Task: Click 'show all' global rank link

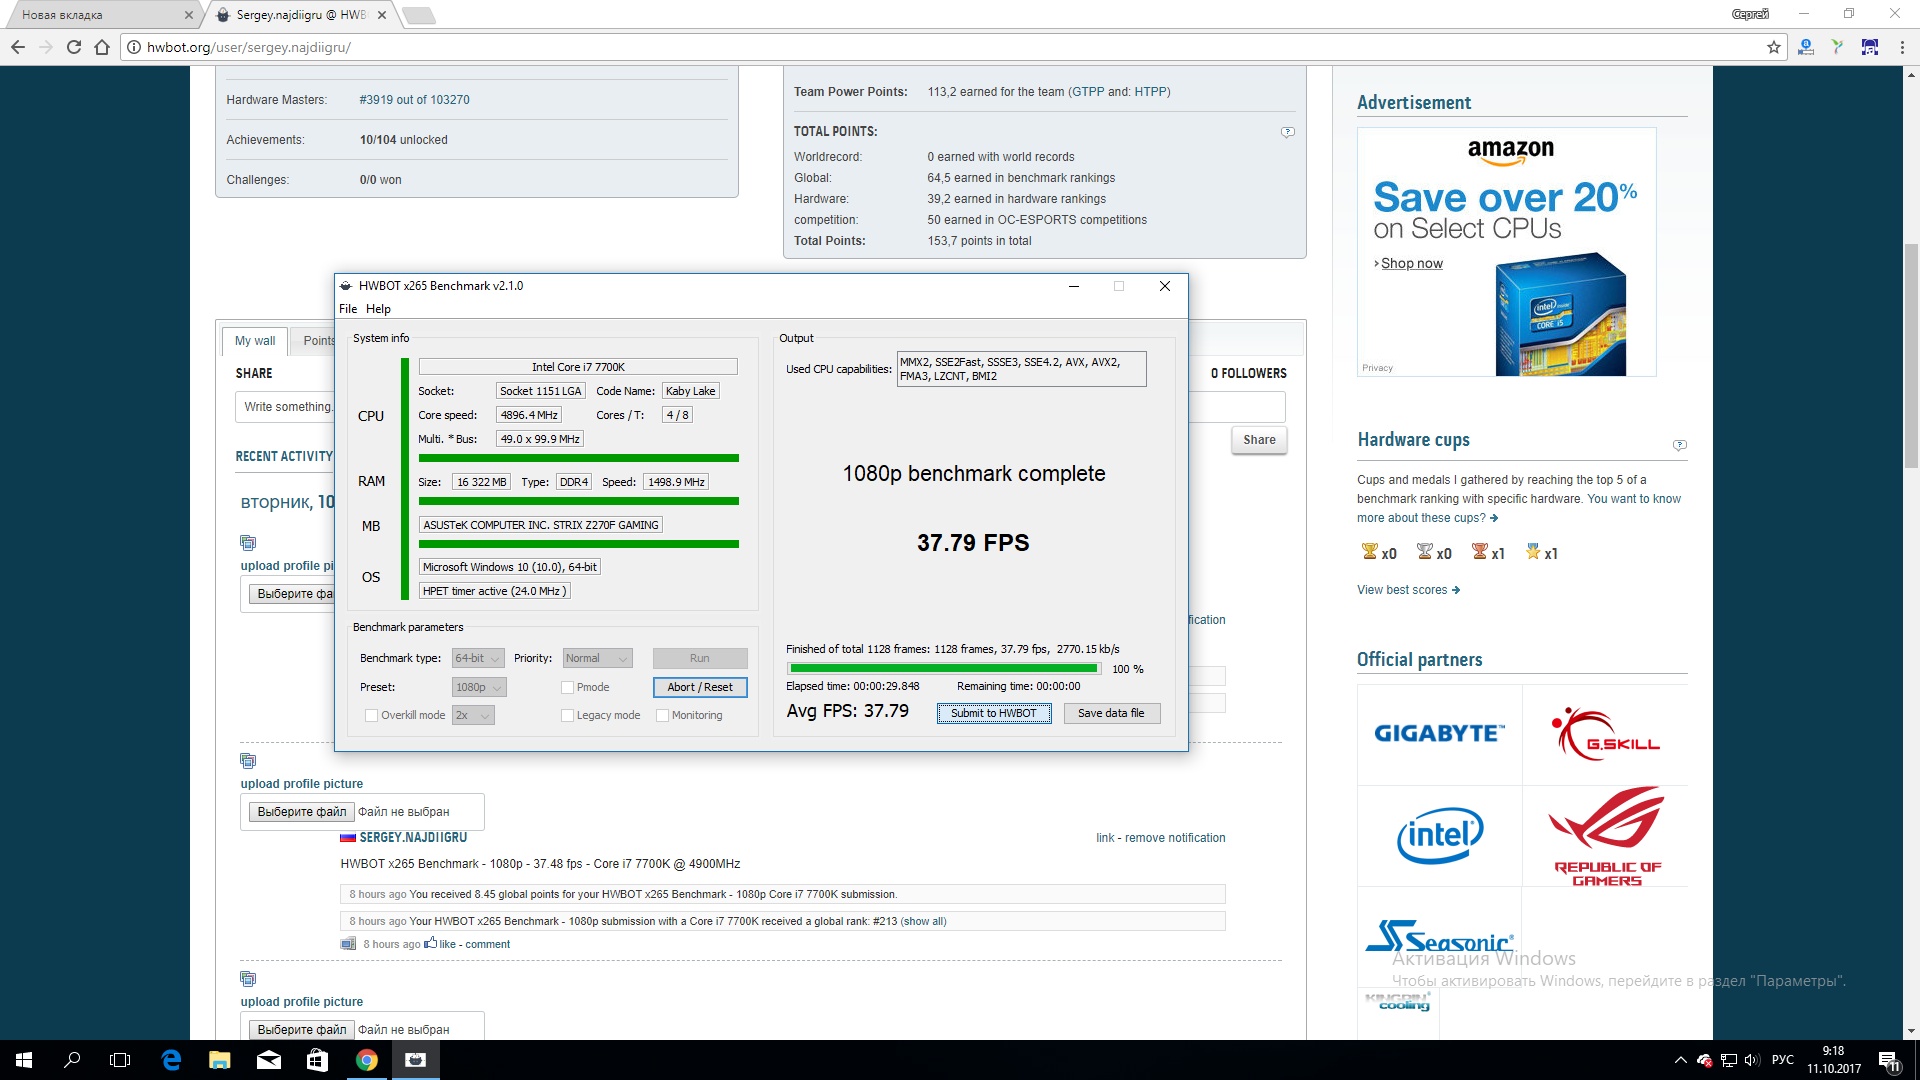Action: [924, 921]
